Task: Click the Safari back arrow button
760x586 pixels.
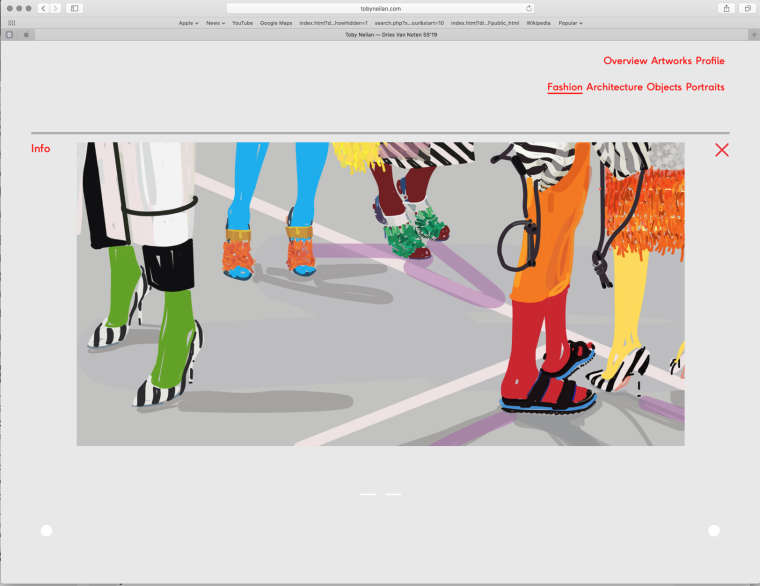Action: [x=43, y=8]
